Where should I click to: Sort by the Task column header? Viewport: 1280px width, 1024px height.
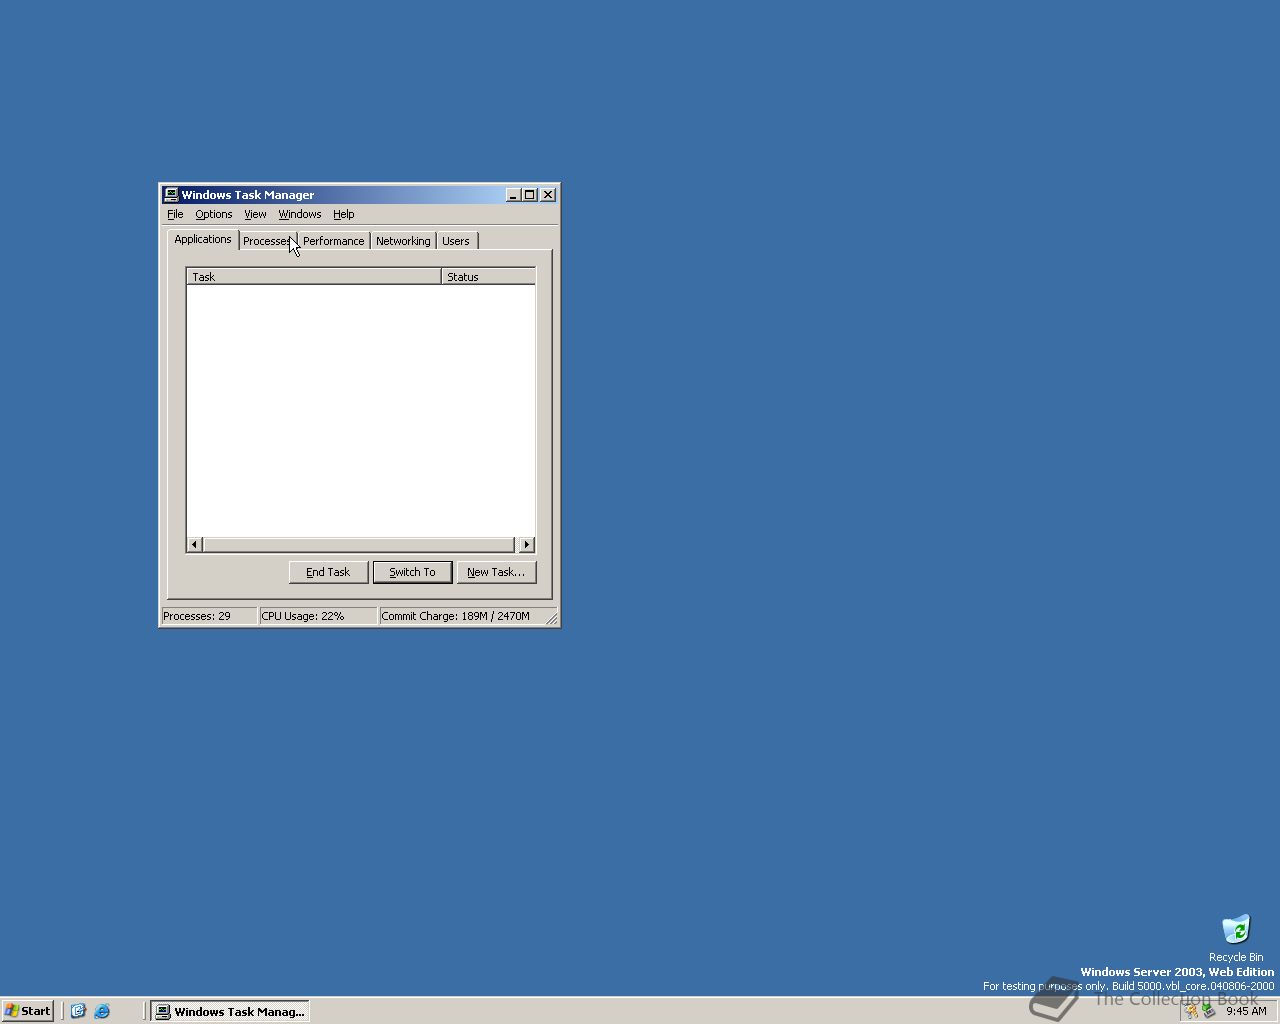314,277
